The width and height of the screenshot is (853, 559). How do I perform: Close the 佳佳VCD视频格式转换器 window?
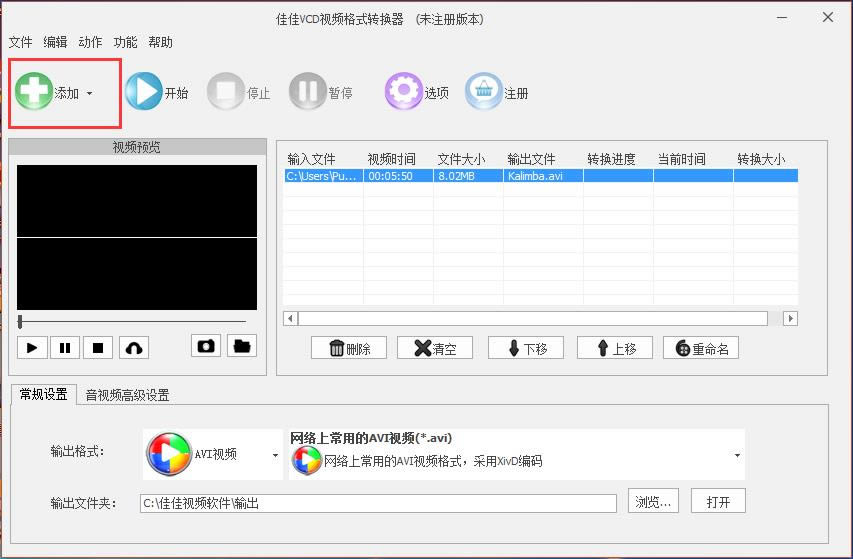click(x=828, y=17)
